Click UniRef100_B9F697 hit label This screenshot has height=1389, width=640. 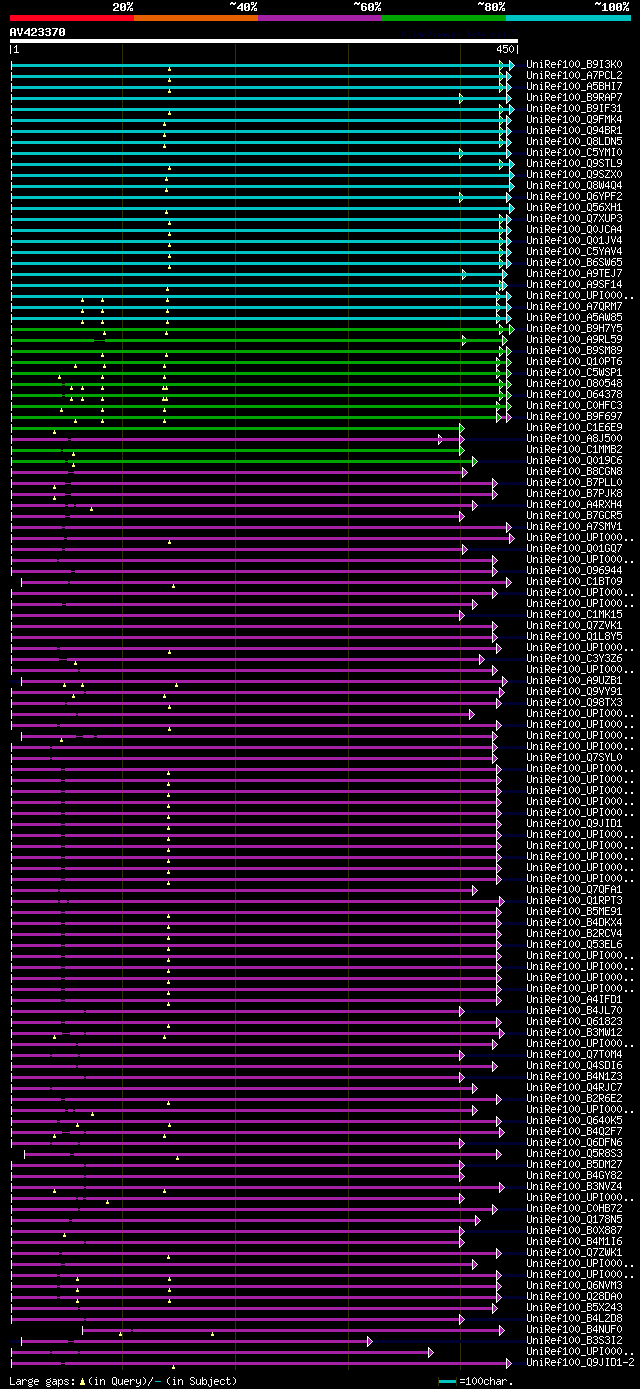(x=575, y=417)
